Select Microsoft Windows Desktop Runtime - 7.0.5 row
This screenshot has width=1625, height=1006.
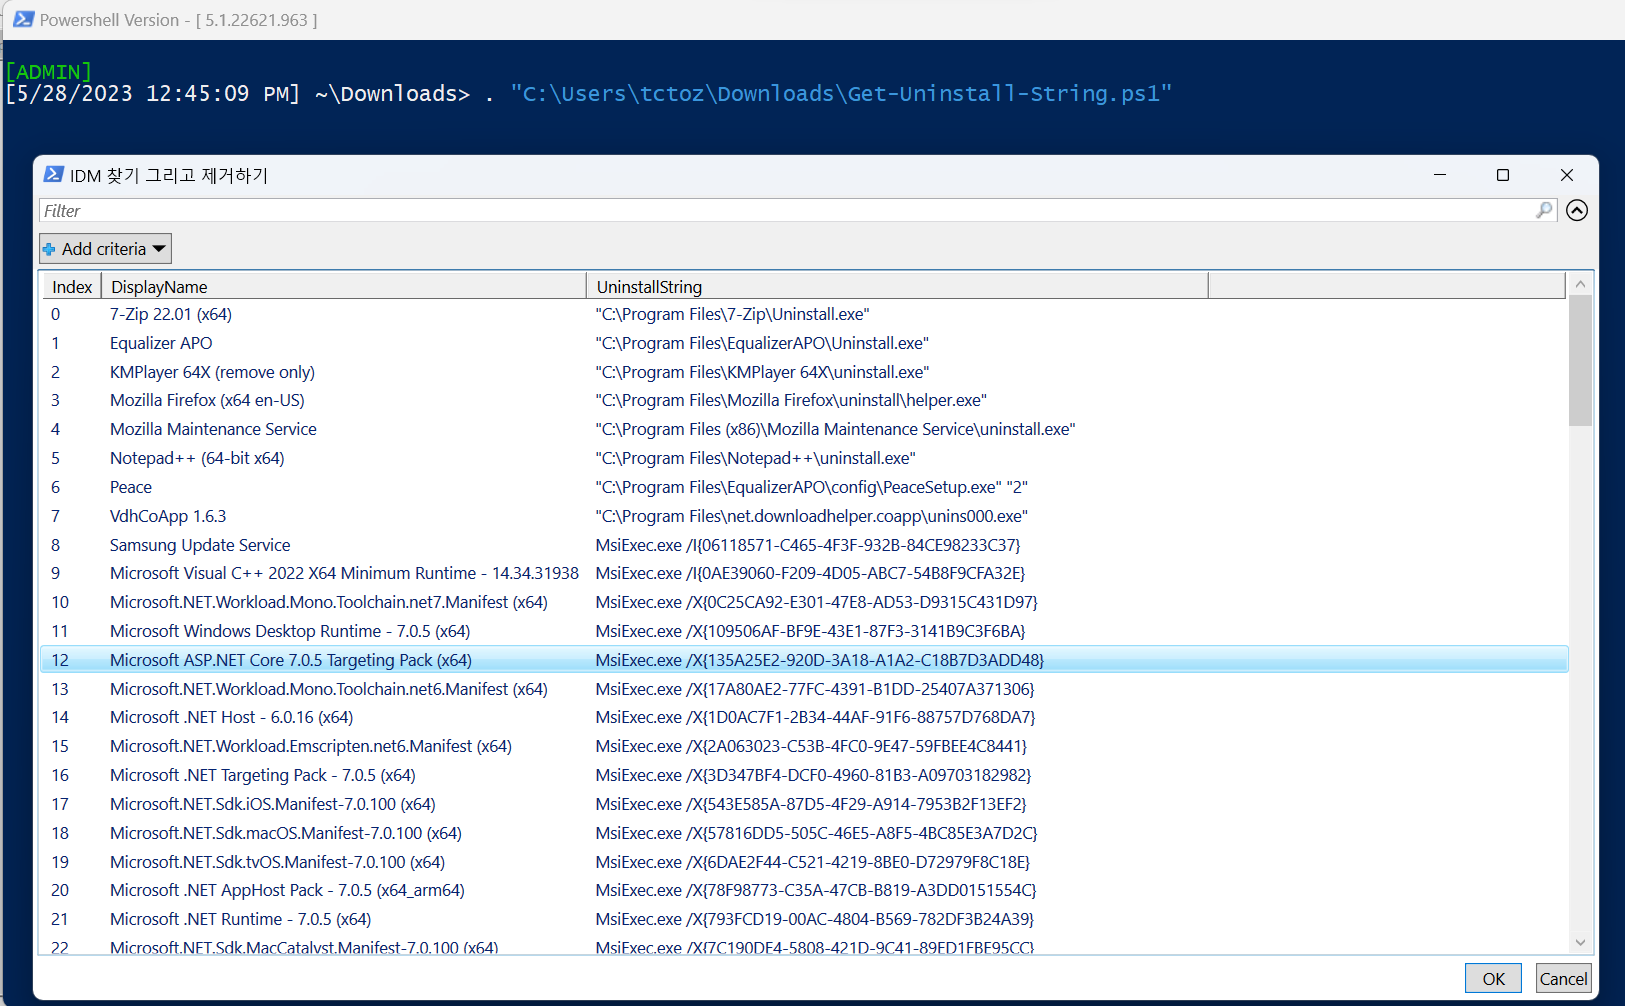pyautogui.click(x=804, y=631)
